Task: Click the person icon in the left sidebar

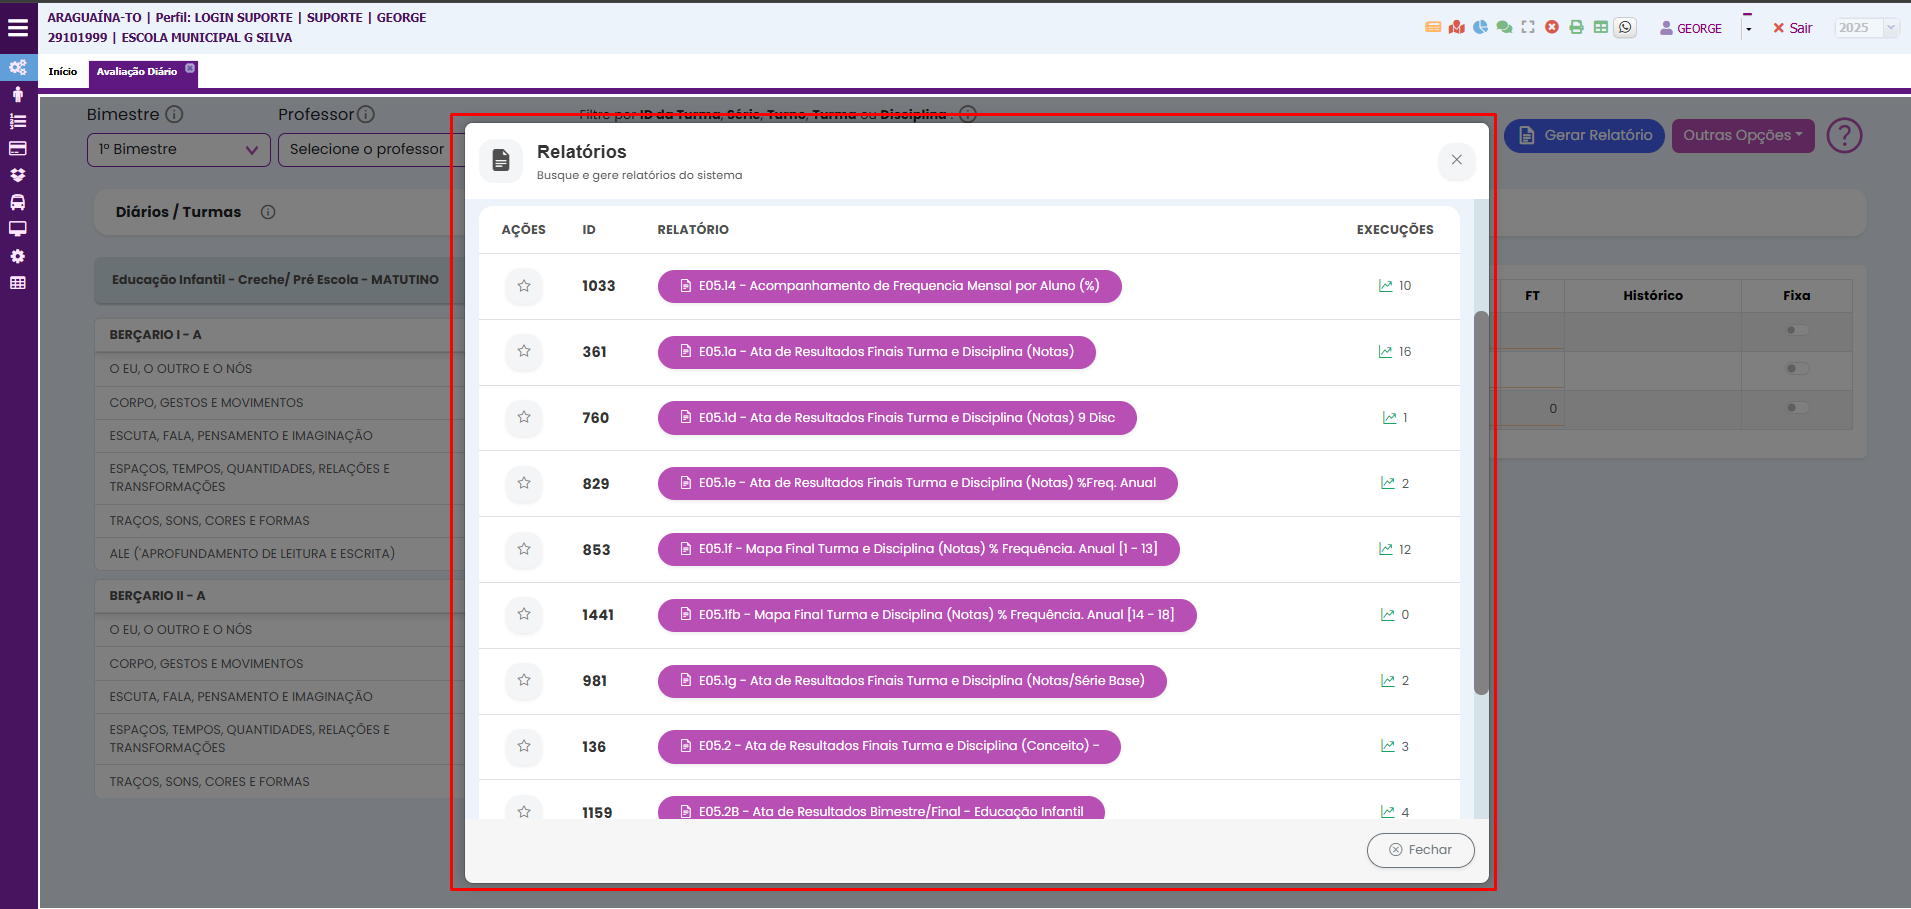Action: [x=17, y=94]
